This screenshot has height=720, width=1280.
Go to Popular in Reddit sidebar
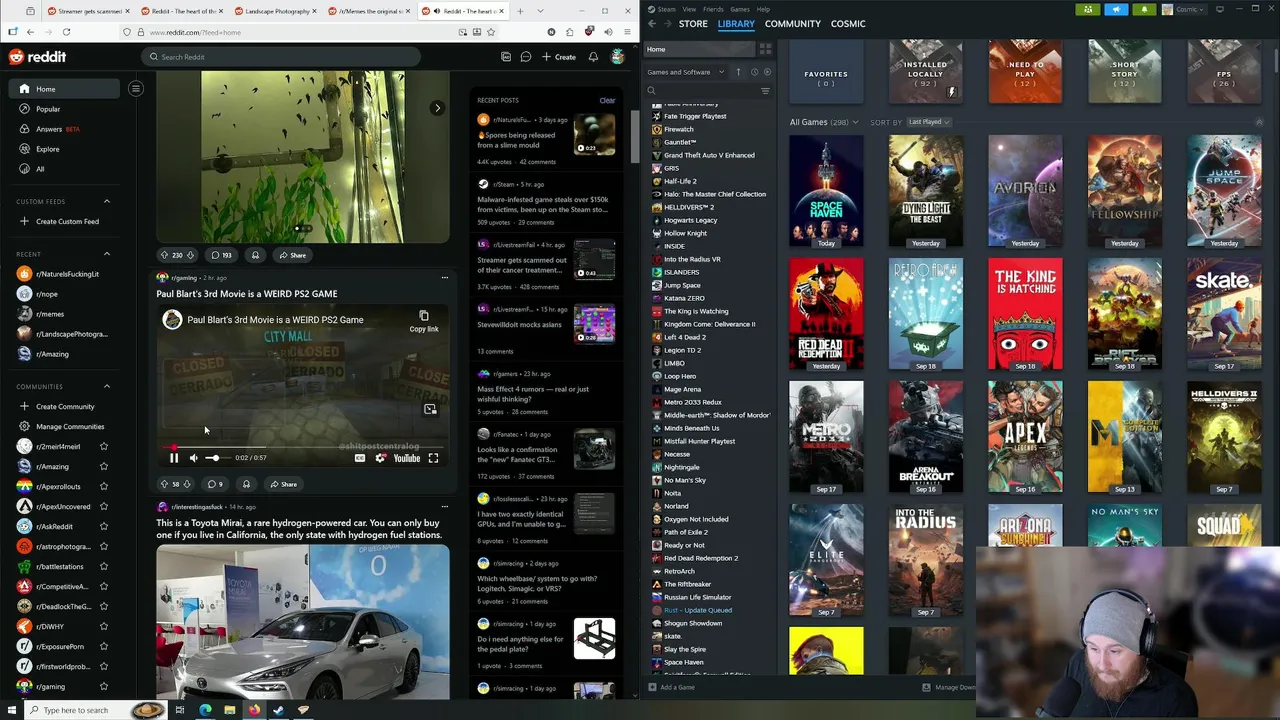63,109
